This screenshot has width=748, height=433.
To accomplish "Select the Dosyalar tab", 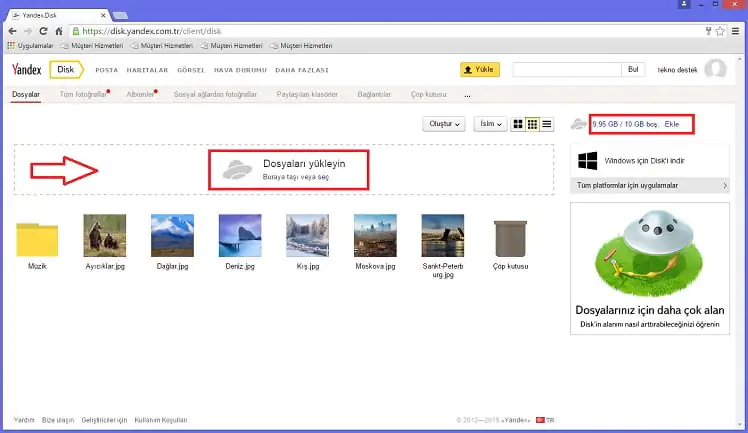I will click(26, 94).
